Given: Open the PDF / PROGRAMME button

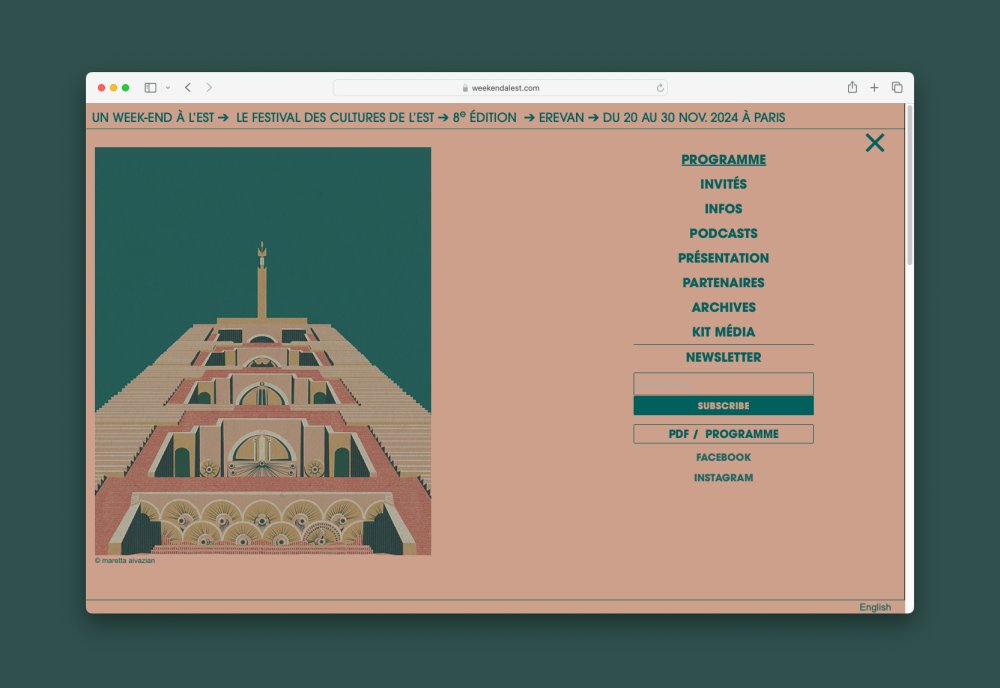Looking at the screenshot, I should pyautogui.click(x=723, y=434).
